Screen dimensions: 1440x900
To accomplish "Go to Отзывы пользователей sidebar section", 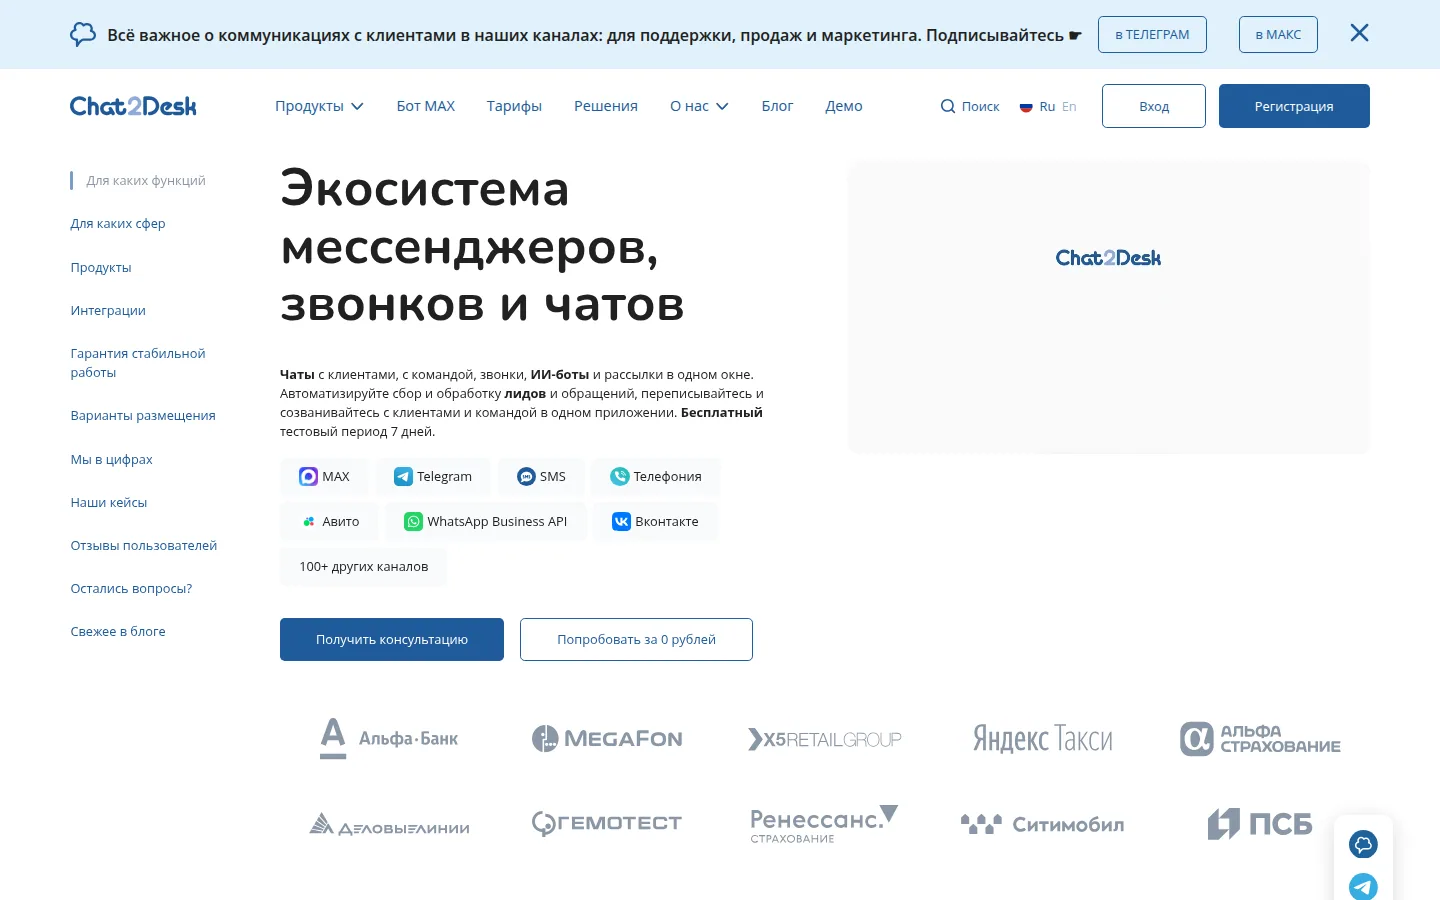I will [144, 545].
